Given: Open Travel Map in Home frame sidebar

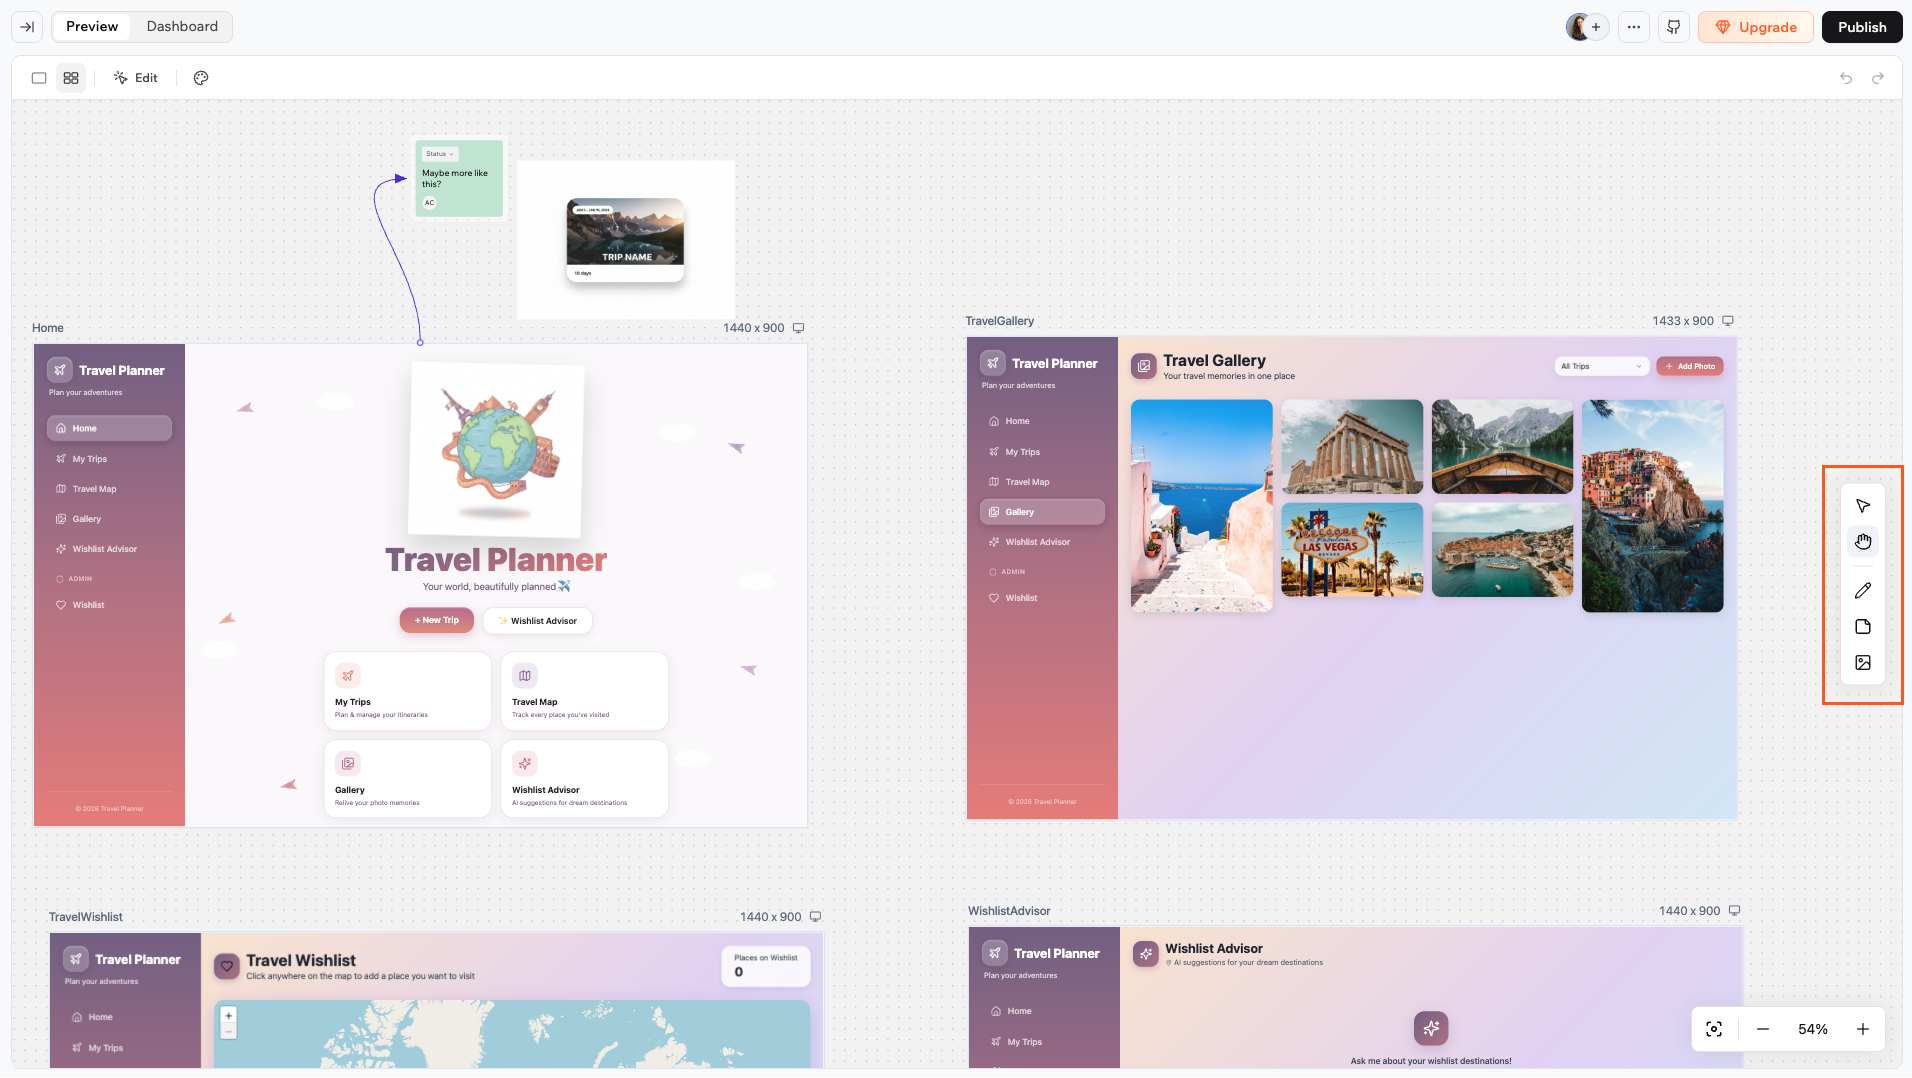Looking at the screenshot, I should [109, 489].
